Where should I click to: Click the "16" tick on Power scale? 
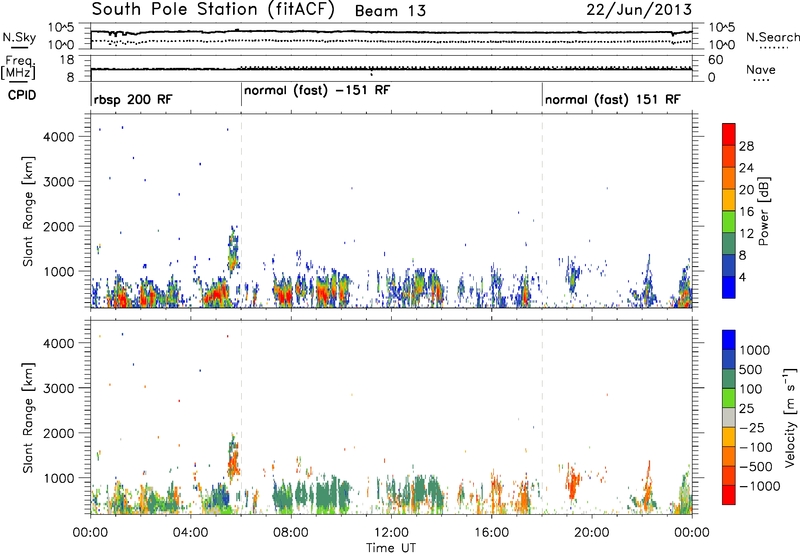pyautogui.click(x=746, y=212)
